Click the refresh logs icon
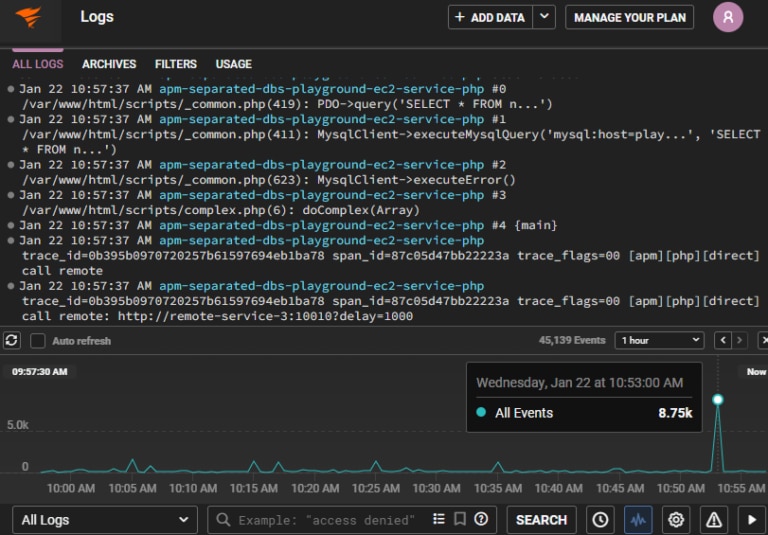Image resolution: width=768 pixels, height=535 pixels. click(x=12, y=341)
